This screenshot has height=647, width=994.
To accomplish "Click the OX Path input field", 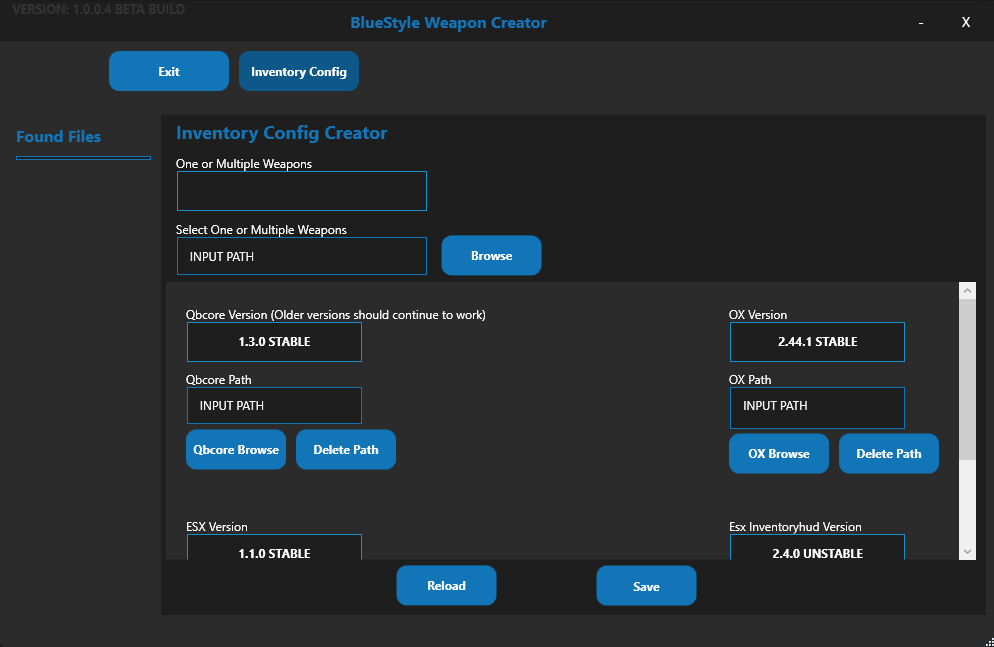I will click(817, 407).
